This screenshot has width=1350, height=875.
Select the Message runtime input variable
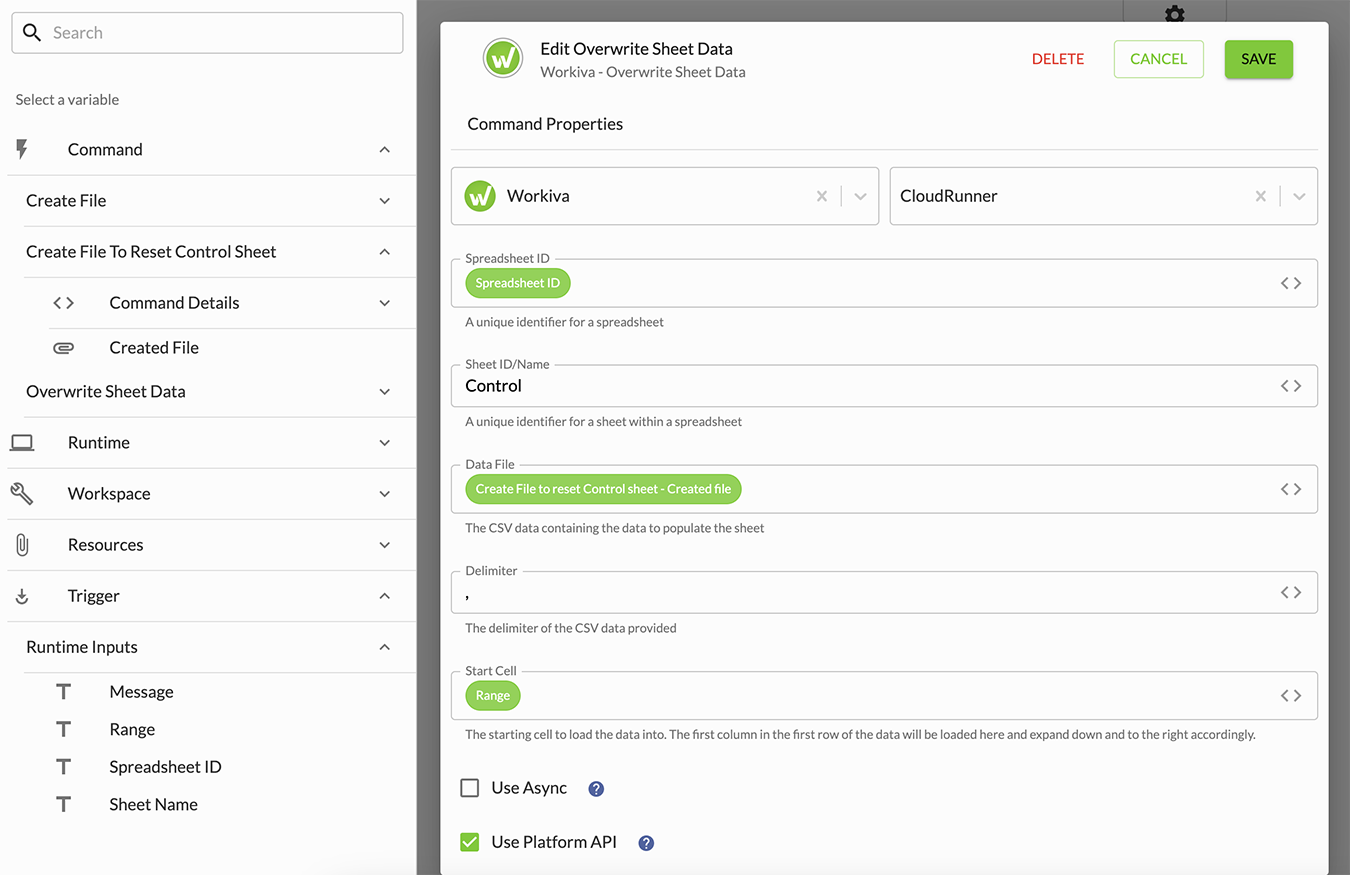click(141, 692)
